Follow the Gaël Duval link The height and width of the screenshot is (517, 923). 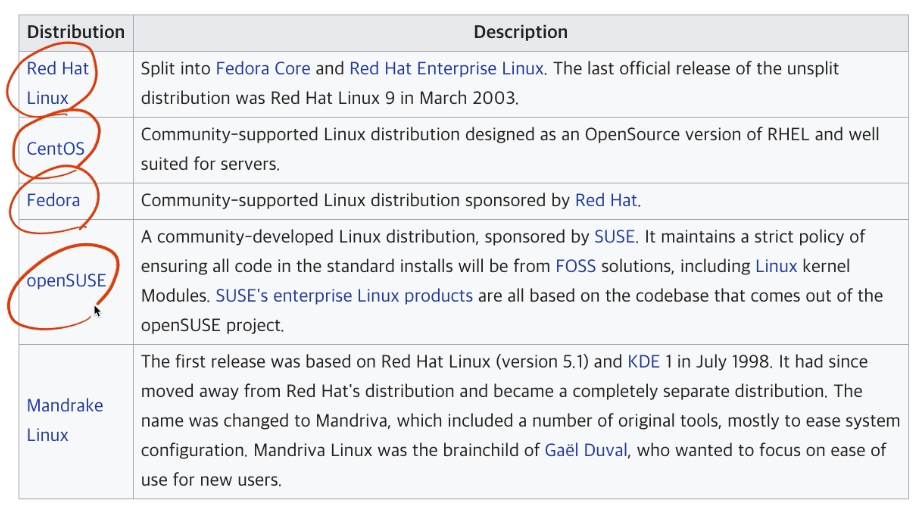(586, 450)
